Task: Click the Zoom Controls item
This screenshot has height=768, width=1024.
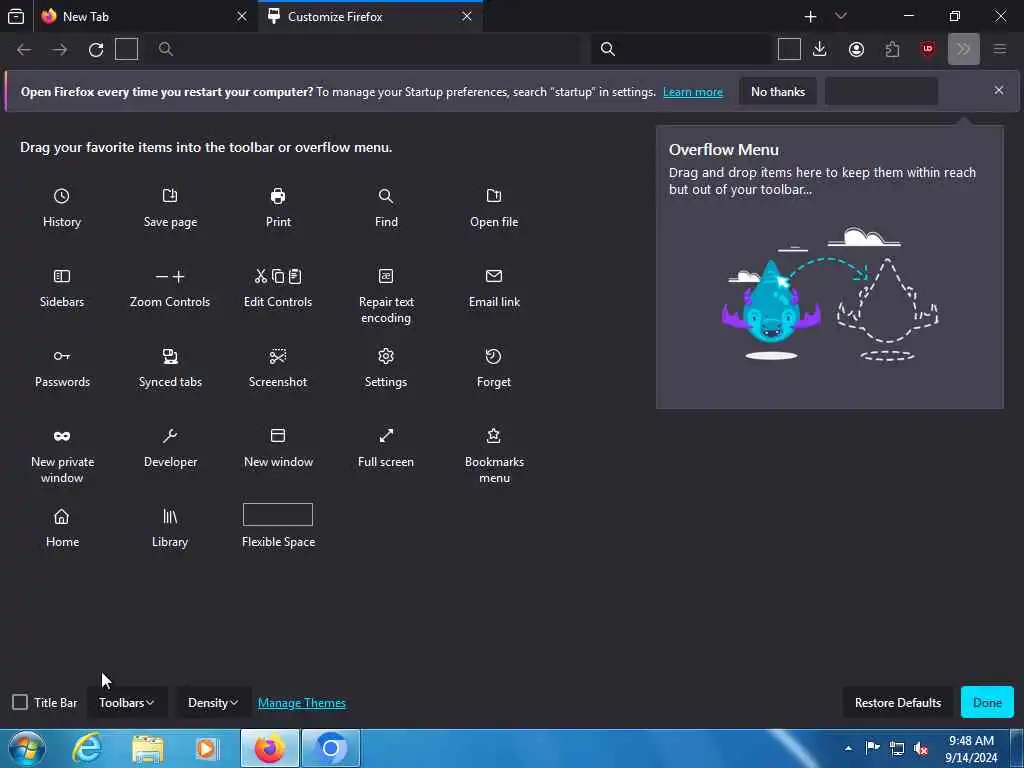Action: click(x=170, y=288)
